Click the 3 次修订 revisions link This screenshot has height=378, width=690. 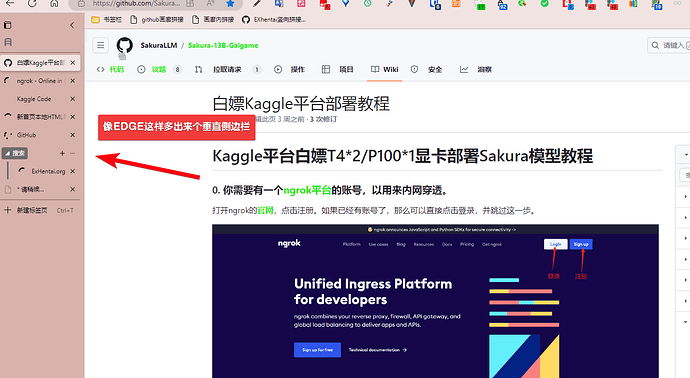coord(323,119)
